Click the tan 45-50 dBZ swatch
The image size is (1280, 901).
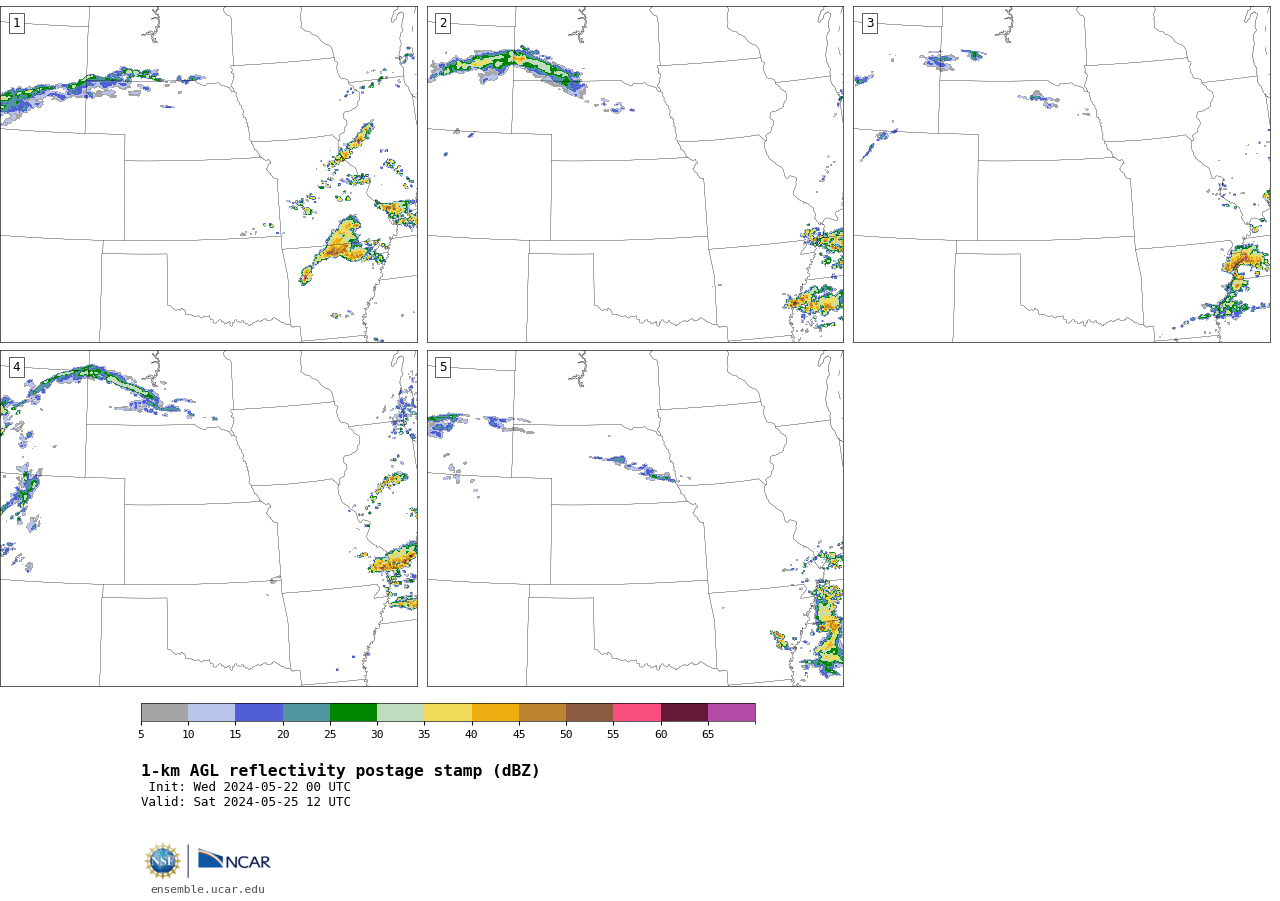[542, 713]
